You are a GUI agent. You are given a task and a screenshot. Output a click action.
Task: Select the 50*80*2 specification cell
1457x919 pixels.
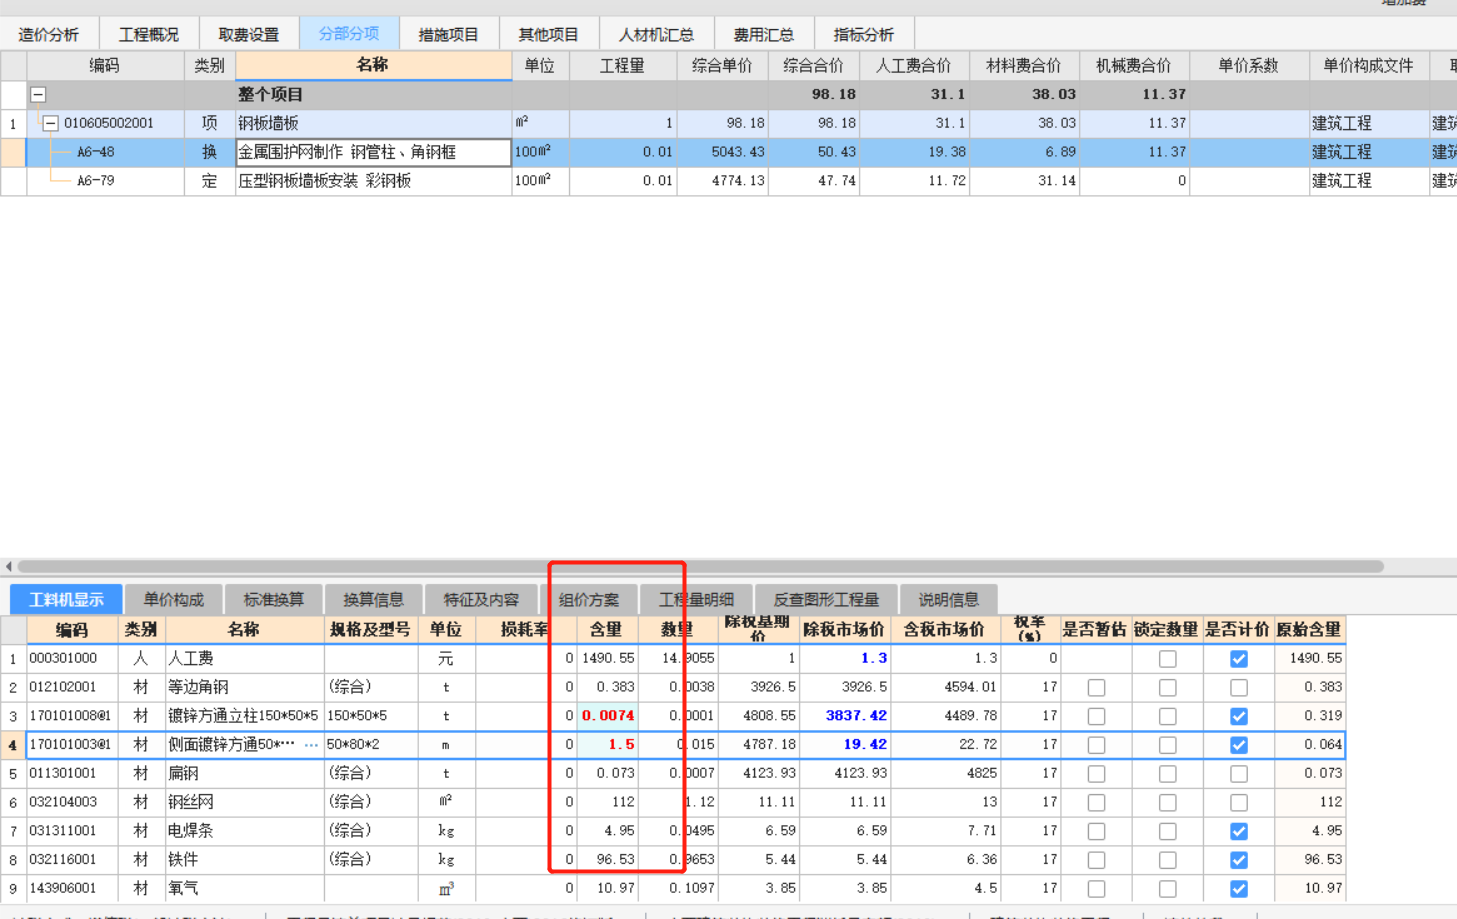click(371, 745)
